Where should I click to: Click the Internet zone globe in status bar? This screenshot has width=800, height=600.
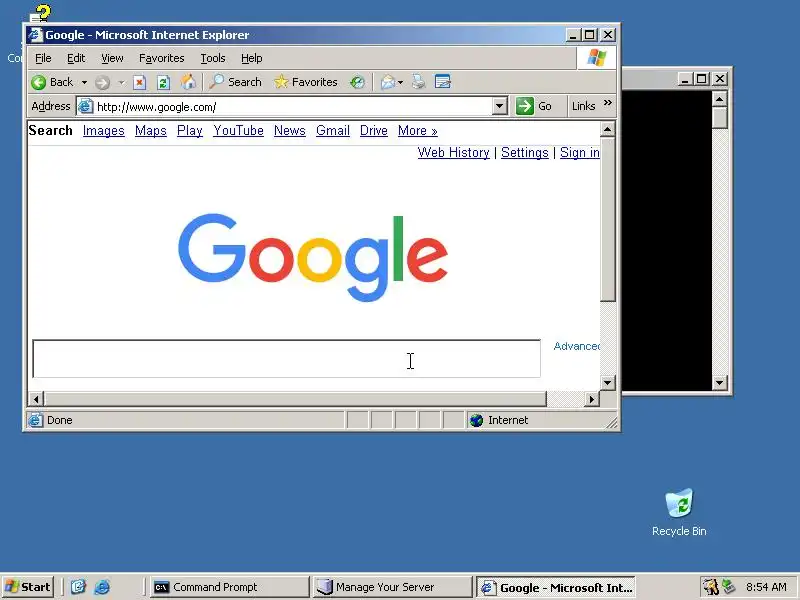point(477,420)
